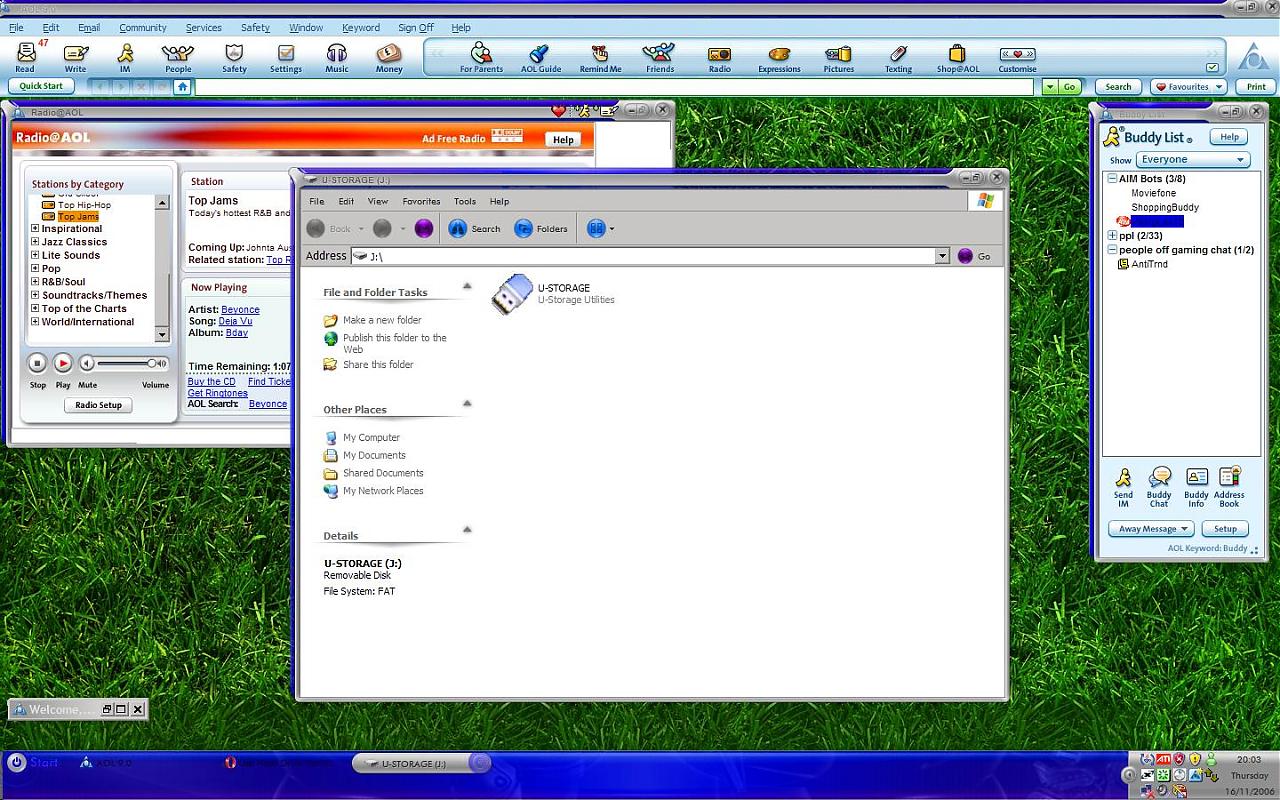Open the Favourites dropdown
The height and width of the screenshot is (800, 1280).
pyautogui.click(x=1188, y=87)
